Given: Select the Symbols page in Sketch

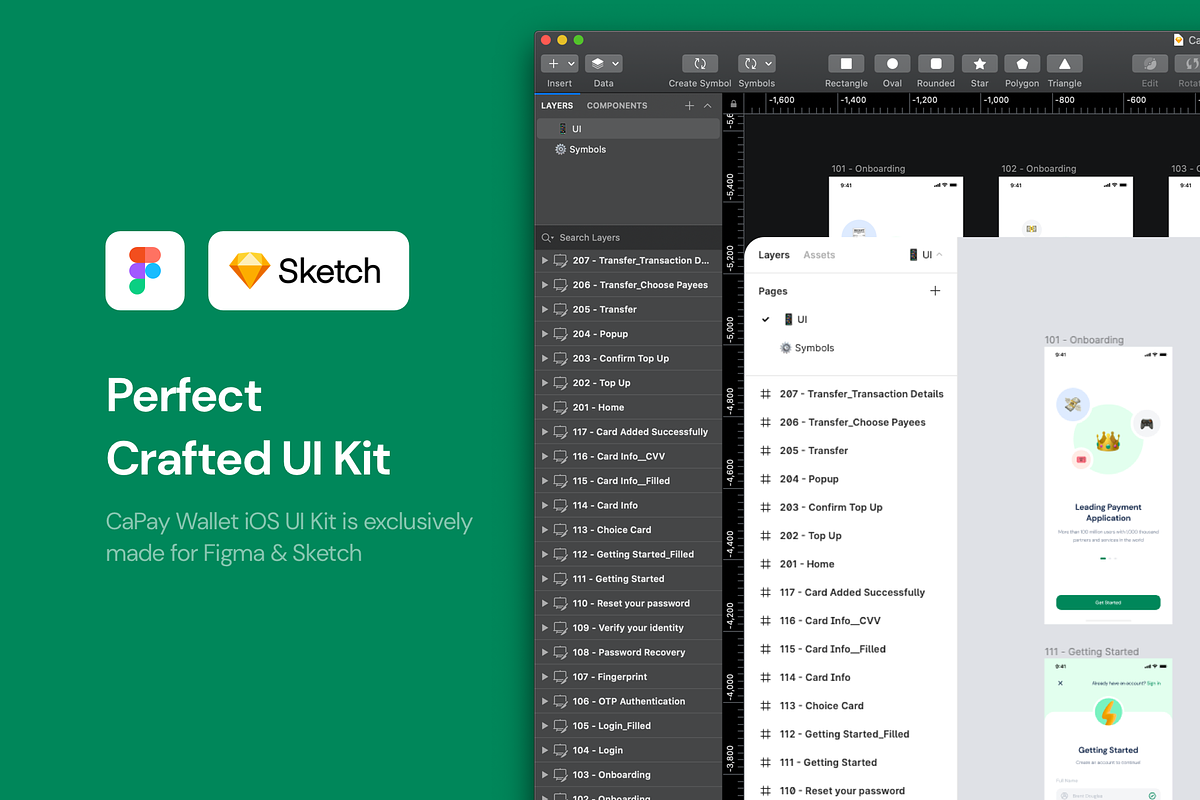Looking at the screenshot, I should click(628, 149).
